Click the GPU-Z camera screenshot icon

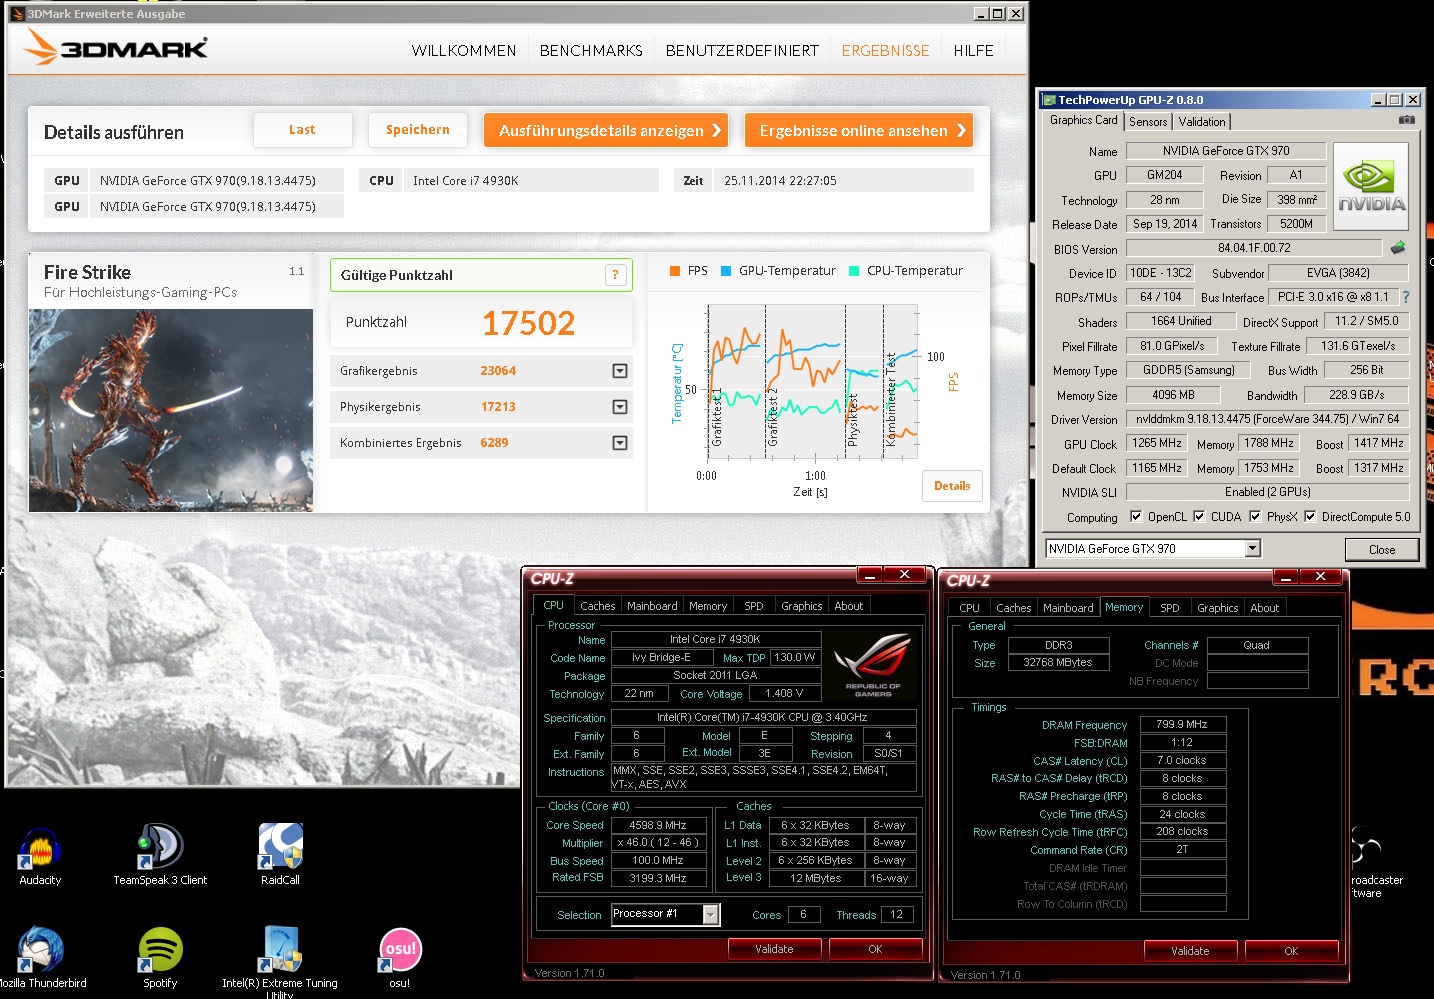click(x=1406, y=120)
